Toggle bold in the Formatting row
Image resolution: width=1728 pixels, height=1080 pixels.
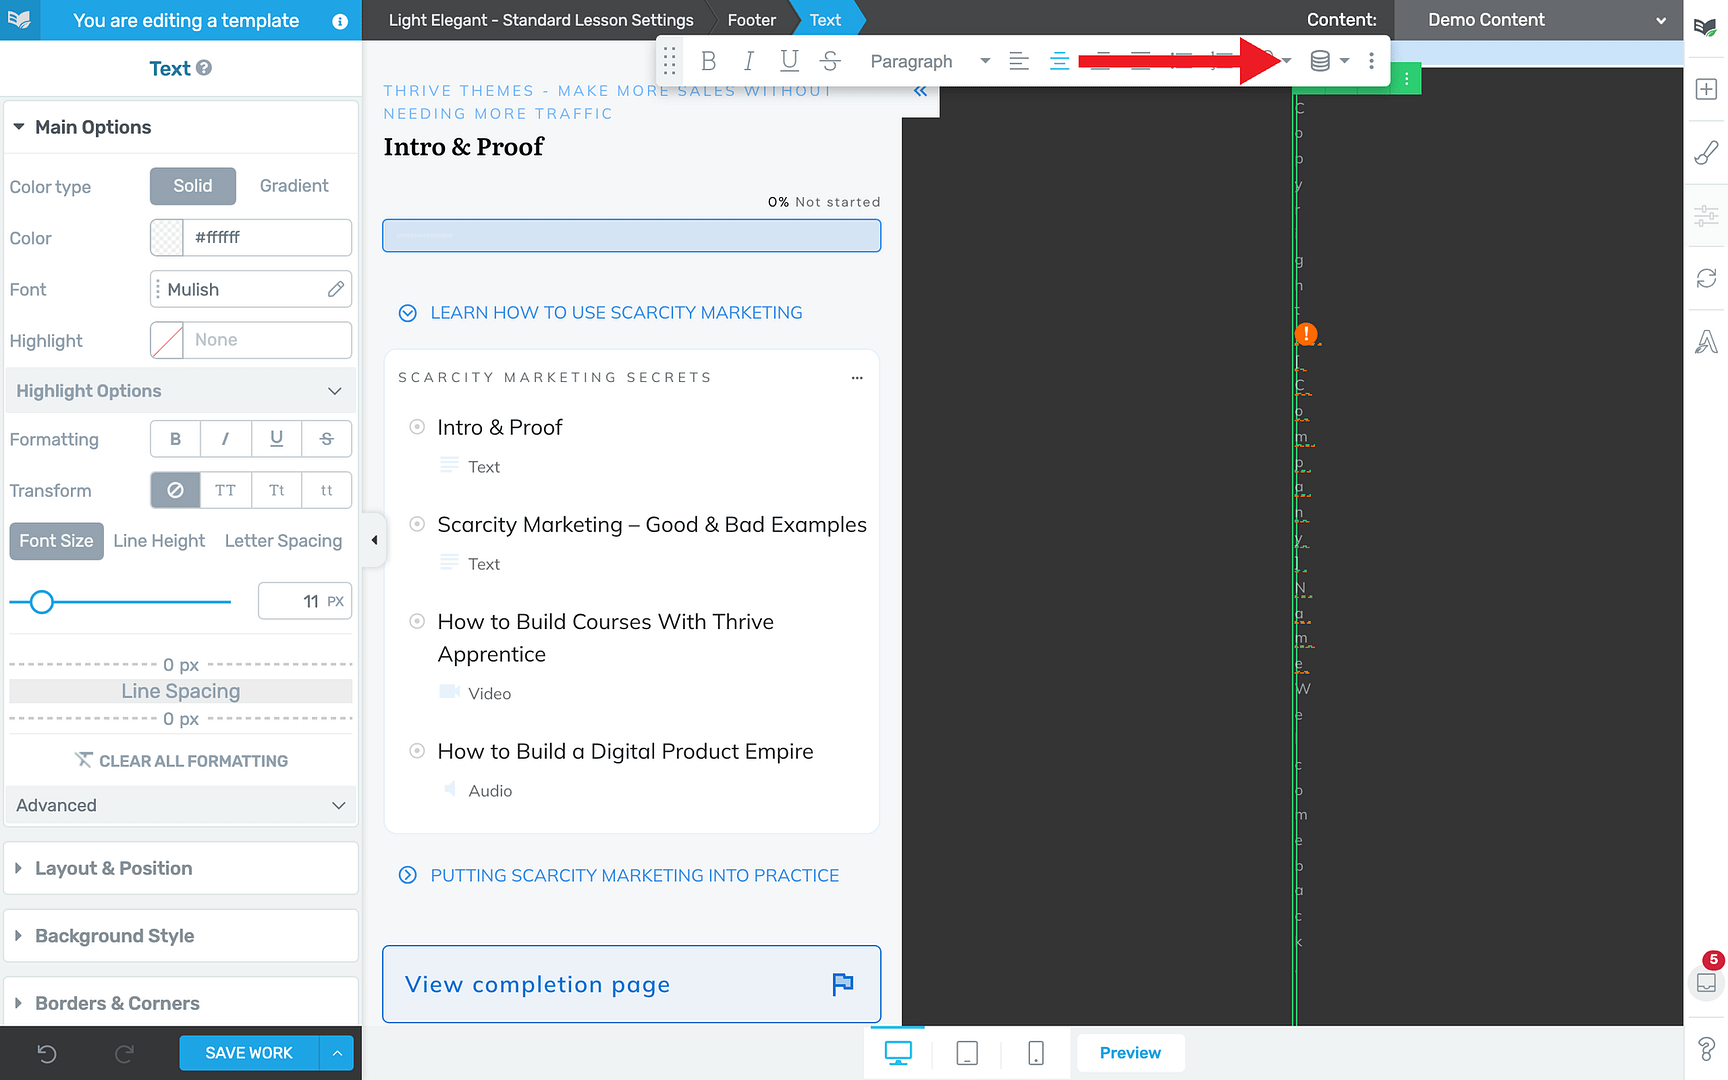click(175, 438)
